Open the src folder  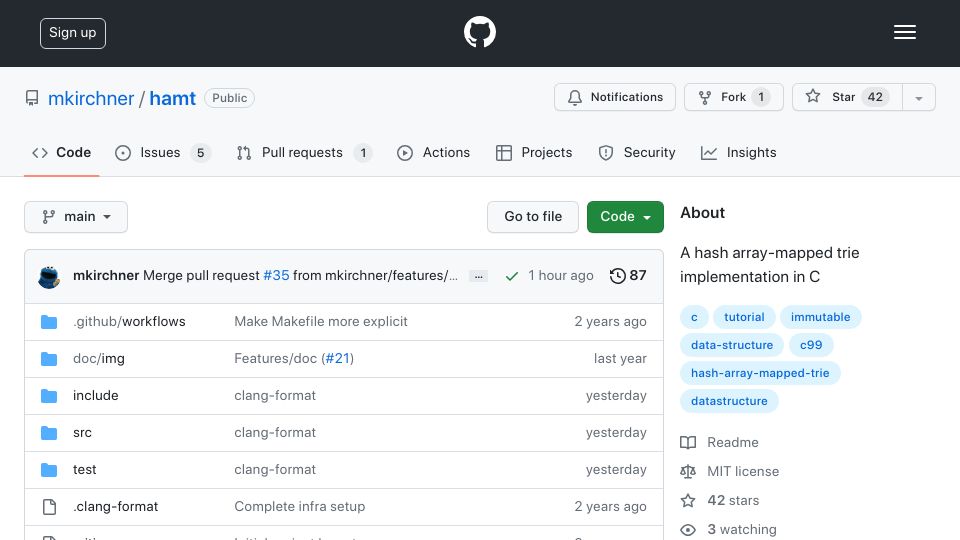click(x=82, y=433)
